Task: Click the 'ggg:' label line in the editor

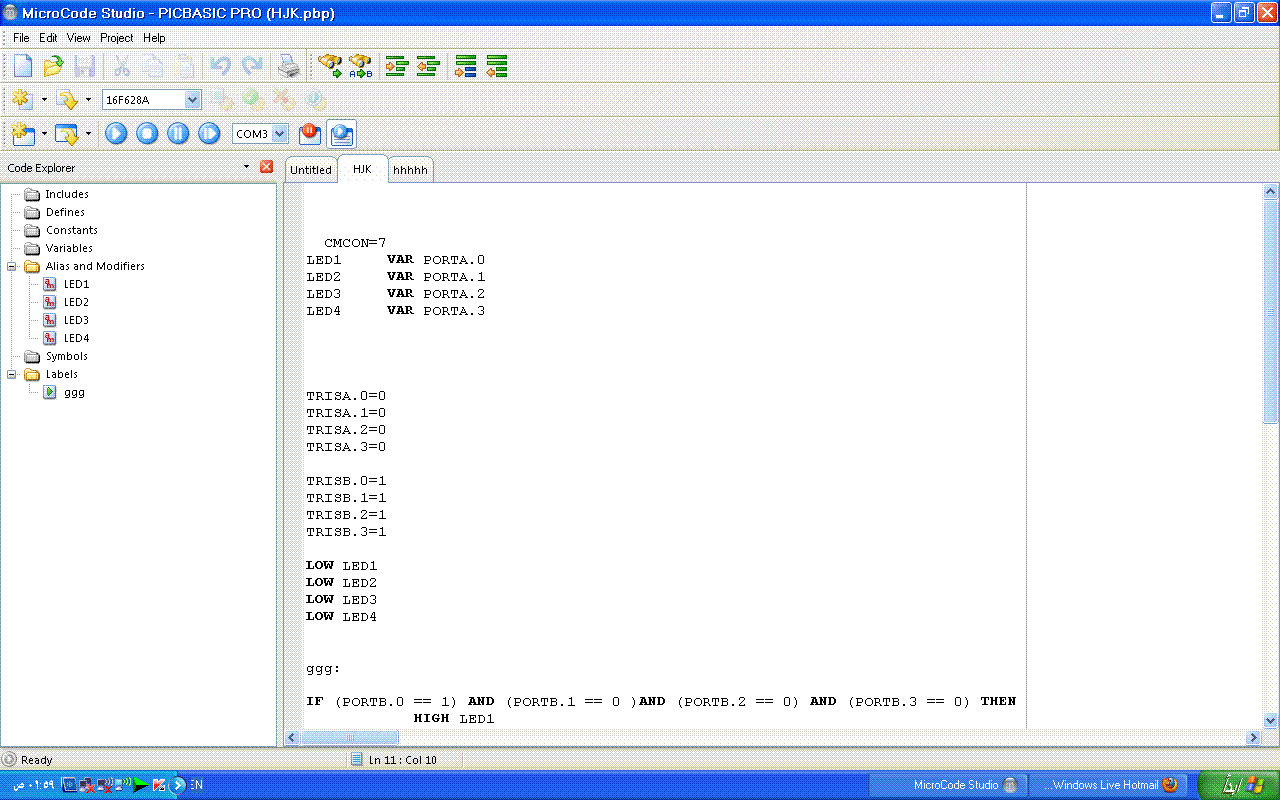Action: pos(323,668)
